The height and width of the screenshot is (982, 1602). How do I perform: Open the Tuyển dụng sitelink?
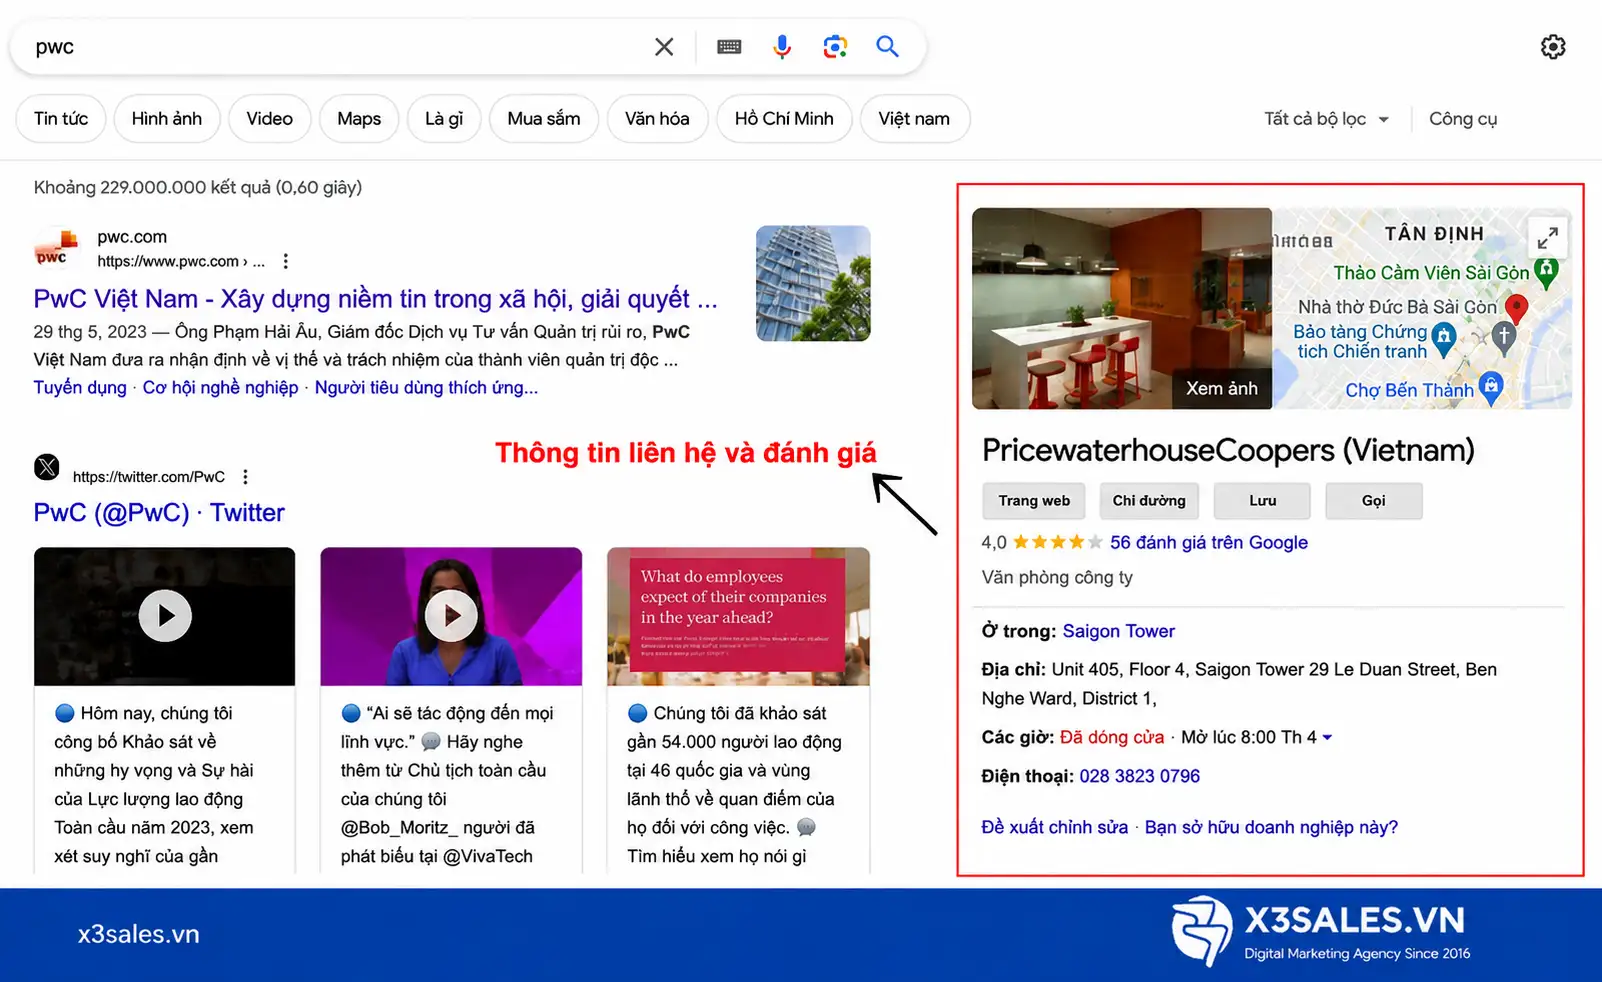(x=80, y=388)
